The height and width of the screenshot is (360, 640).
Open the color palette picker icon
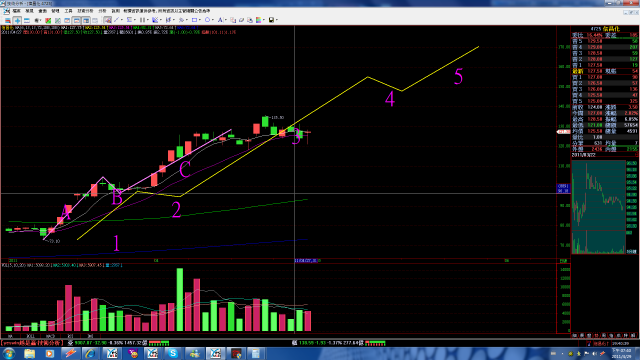[258, 20]
